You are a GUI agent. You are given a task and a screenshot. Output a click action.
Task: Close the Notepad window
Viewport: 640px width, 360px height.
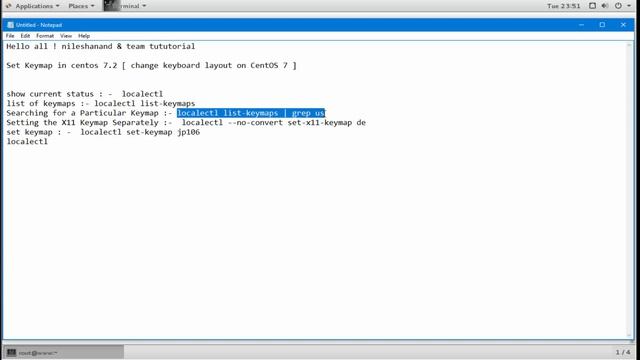pos(623,25)
